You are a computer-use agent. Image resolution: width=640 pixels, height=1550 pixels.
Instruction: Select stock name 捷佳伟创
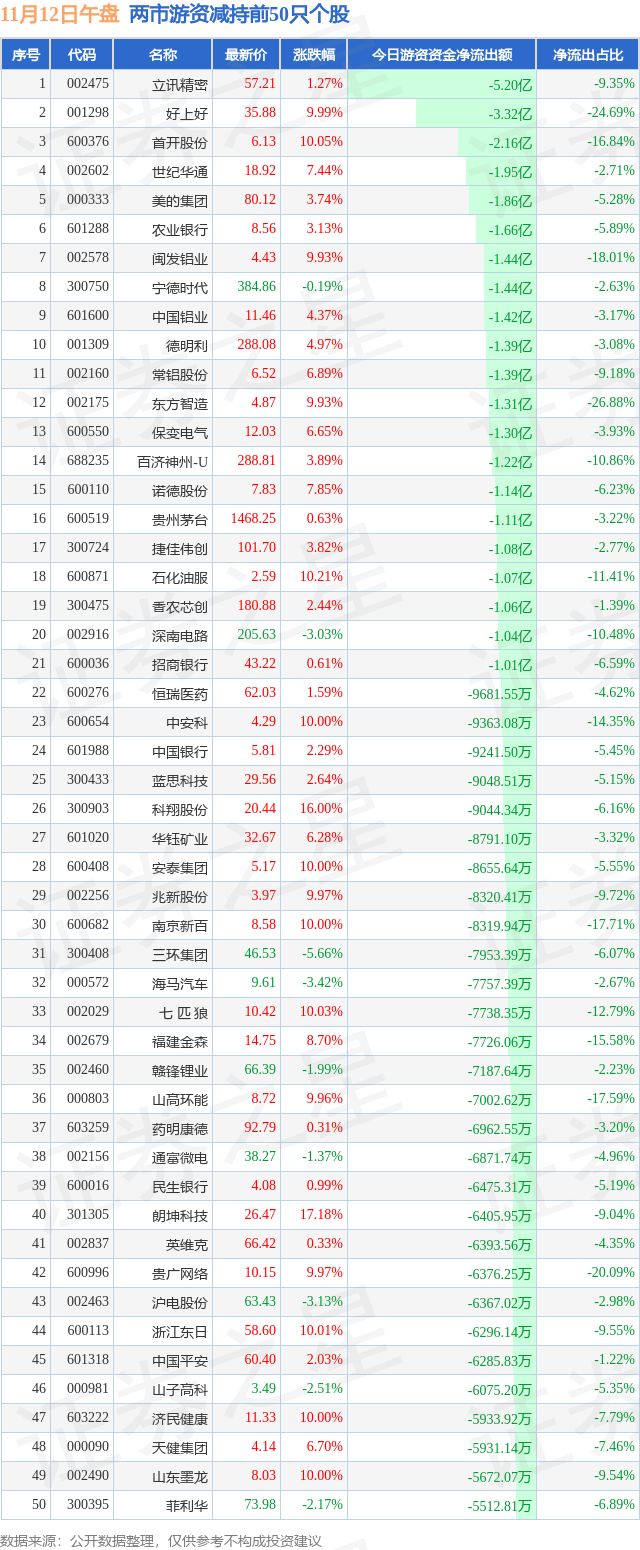[180, 549]
